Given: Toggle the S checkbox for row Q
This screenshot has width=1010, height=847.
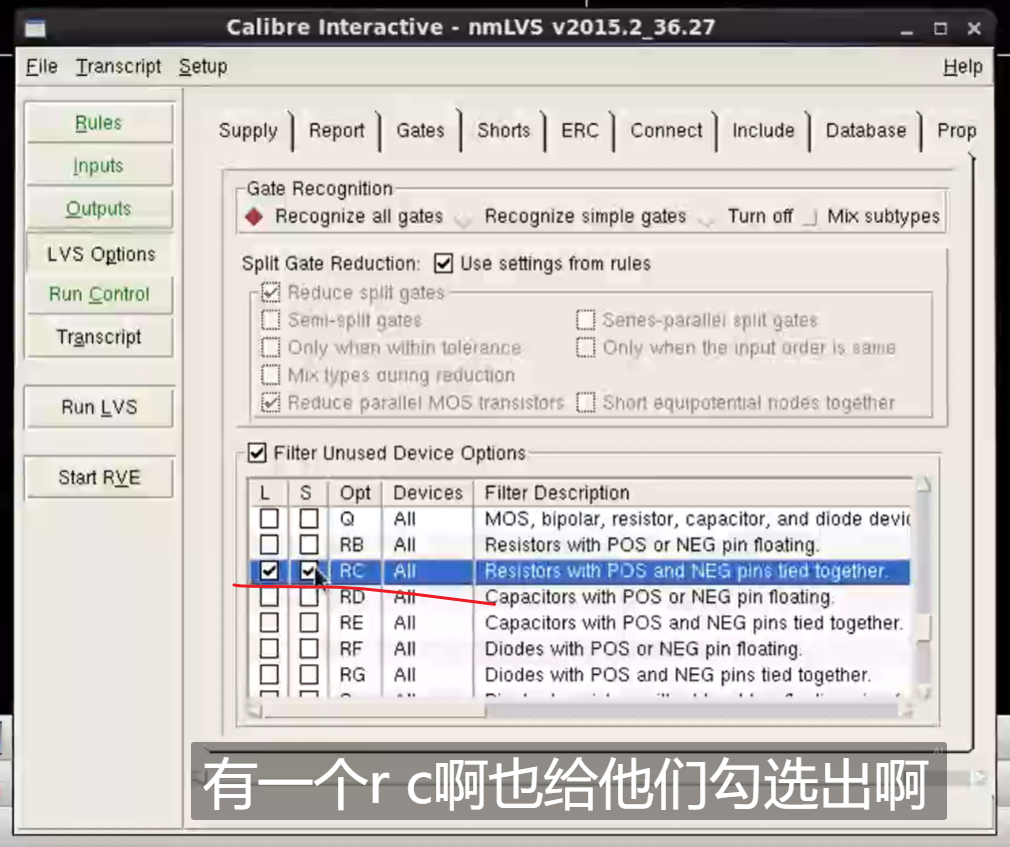Looking at the screenshot, I should tap(309, 519).
